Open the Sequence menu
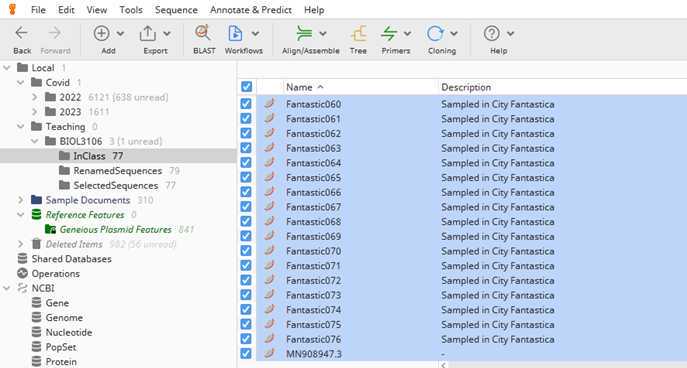The width and height of the screenshot is (687, 368). click(x=176, y=10)
